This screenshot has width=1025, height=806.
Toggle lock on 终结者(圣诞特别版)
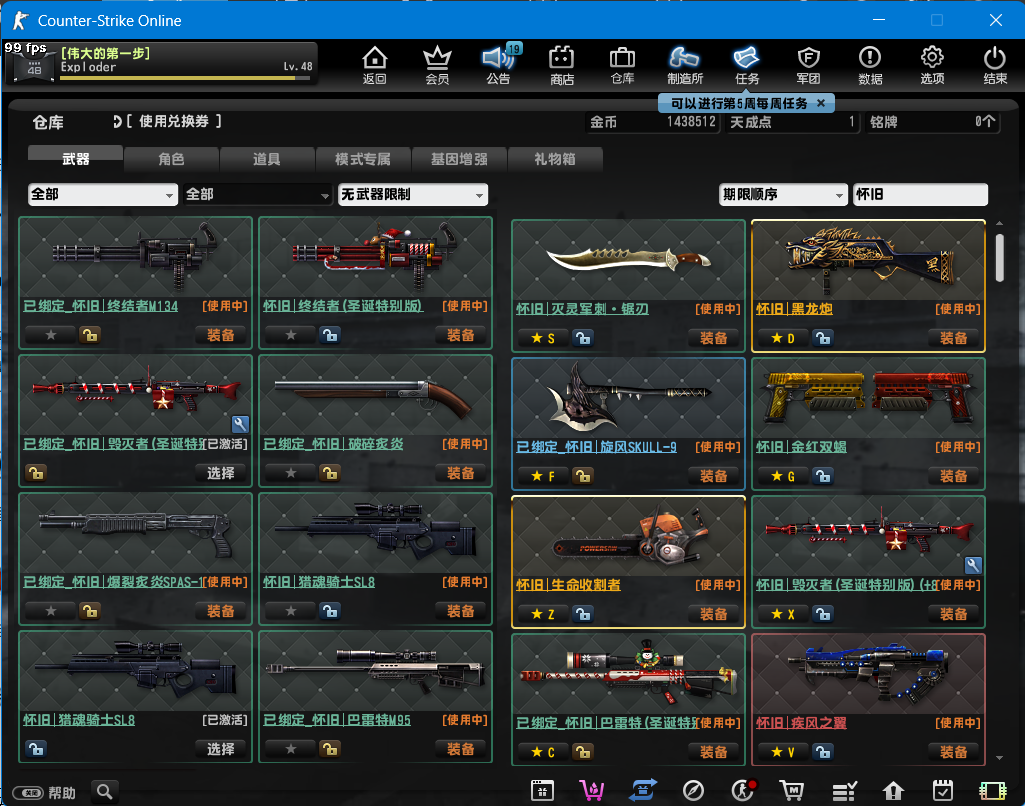pos(329,335)
